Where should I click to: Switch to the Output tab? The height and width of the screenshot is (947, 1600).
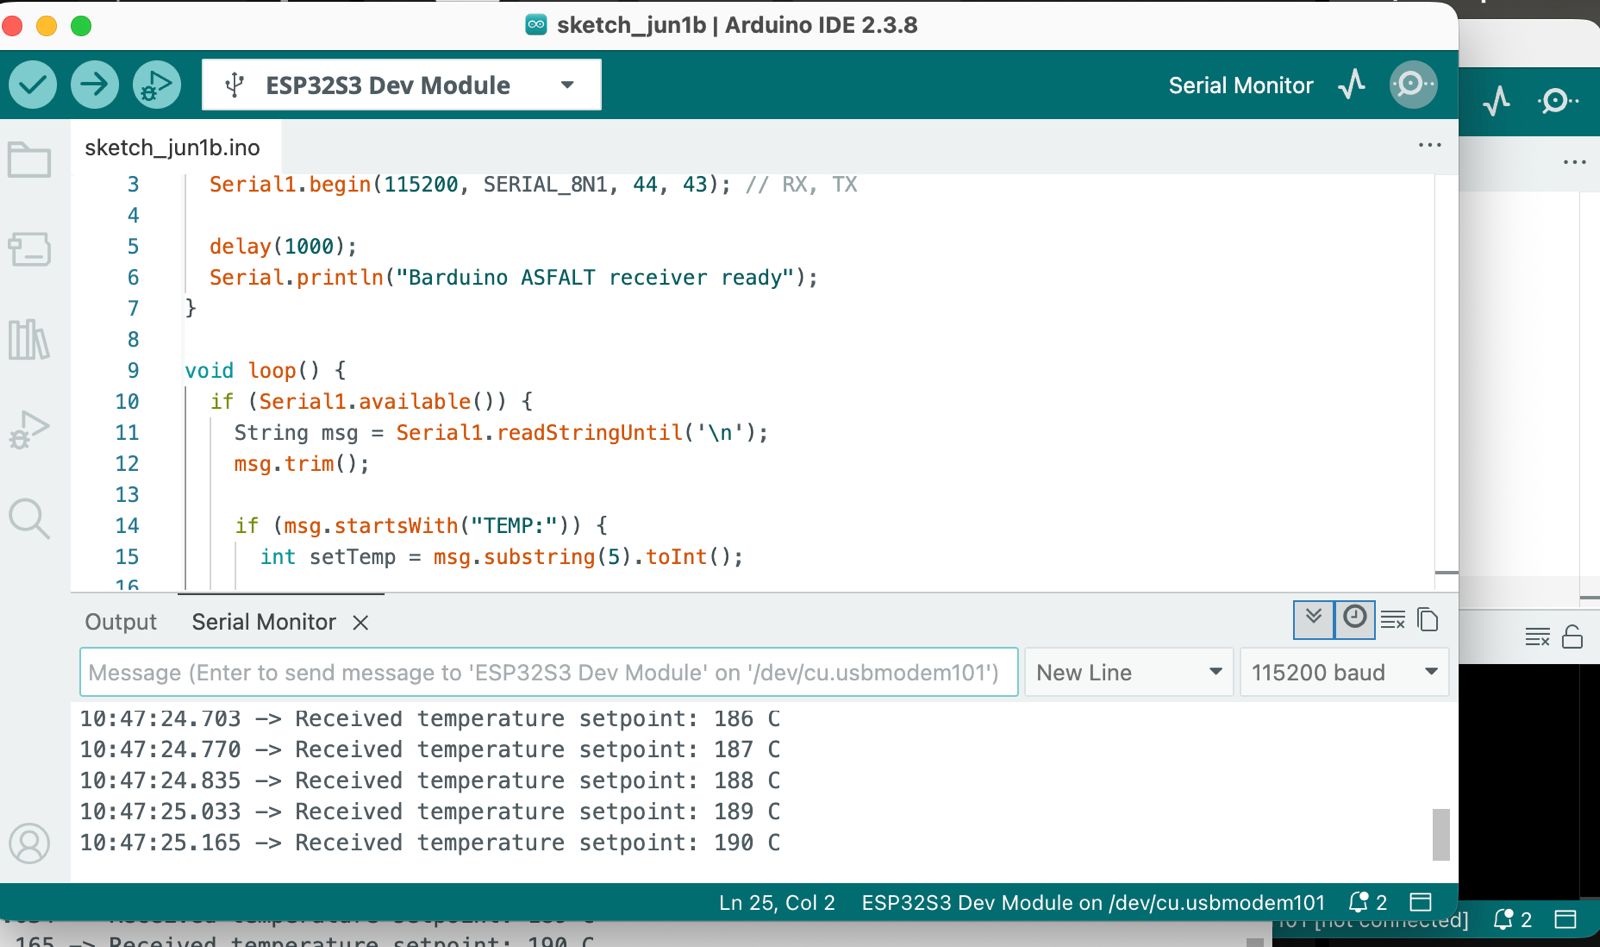[121, 622]
